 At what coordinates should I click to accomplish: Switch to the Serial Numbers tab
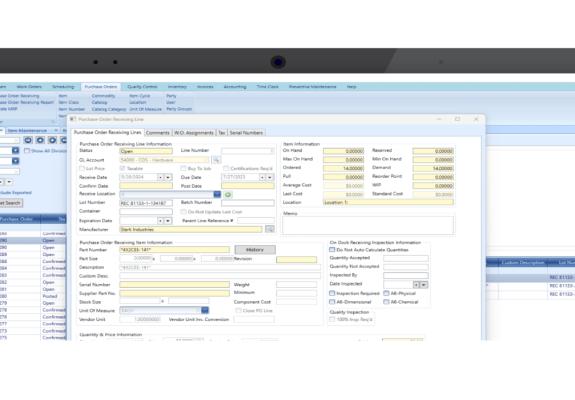point(246,133)
